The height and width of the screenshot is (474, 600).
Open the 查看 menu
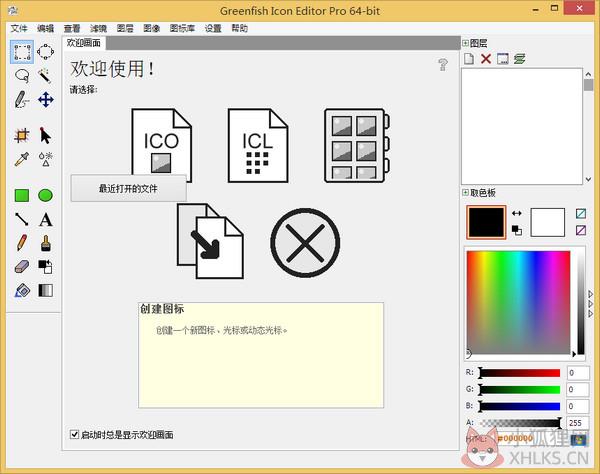[72, 28]
